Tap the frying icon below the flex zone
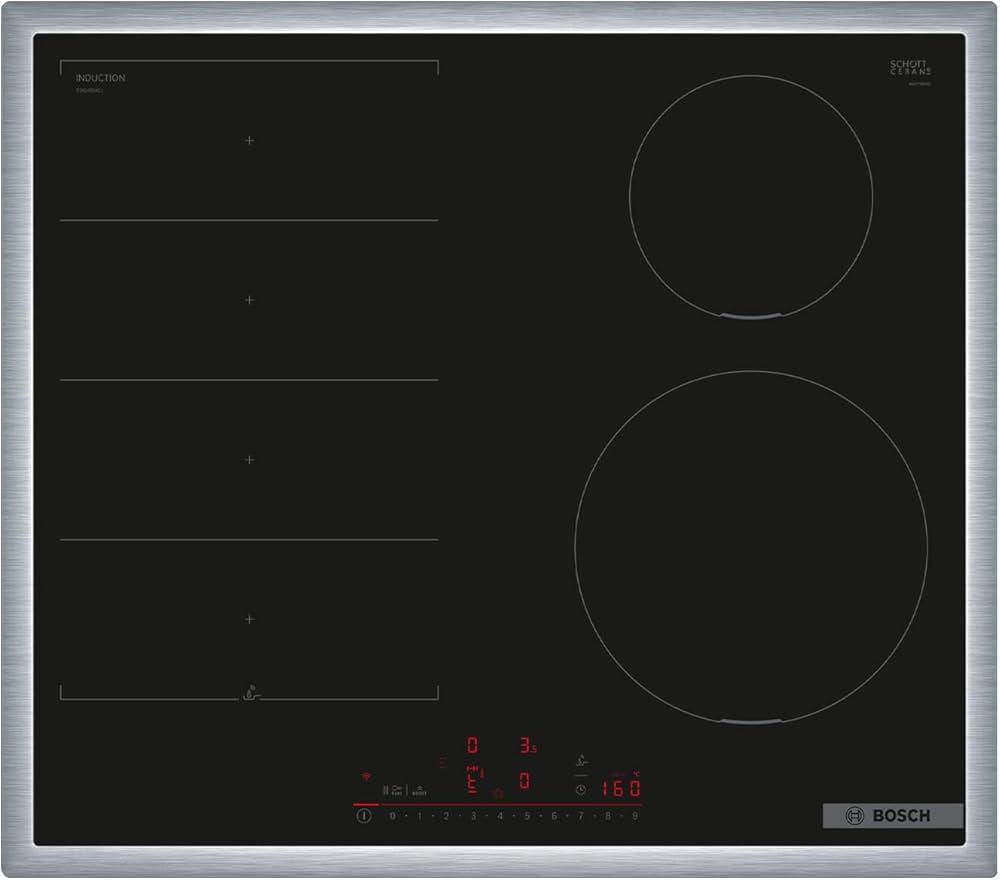Viewport: 1000px width, 880px height. pyautogui.click(x=249, y=688)
